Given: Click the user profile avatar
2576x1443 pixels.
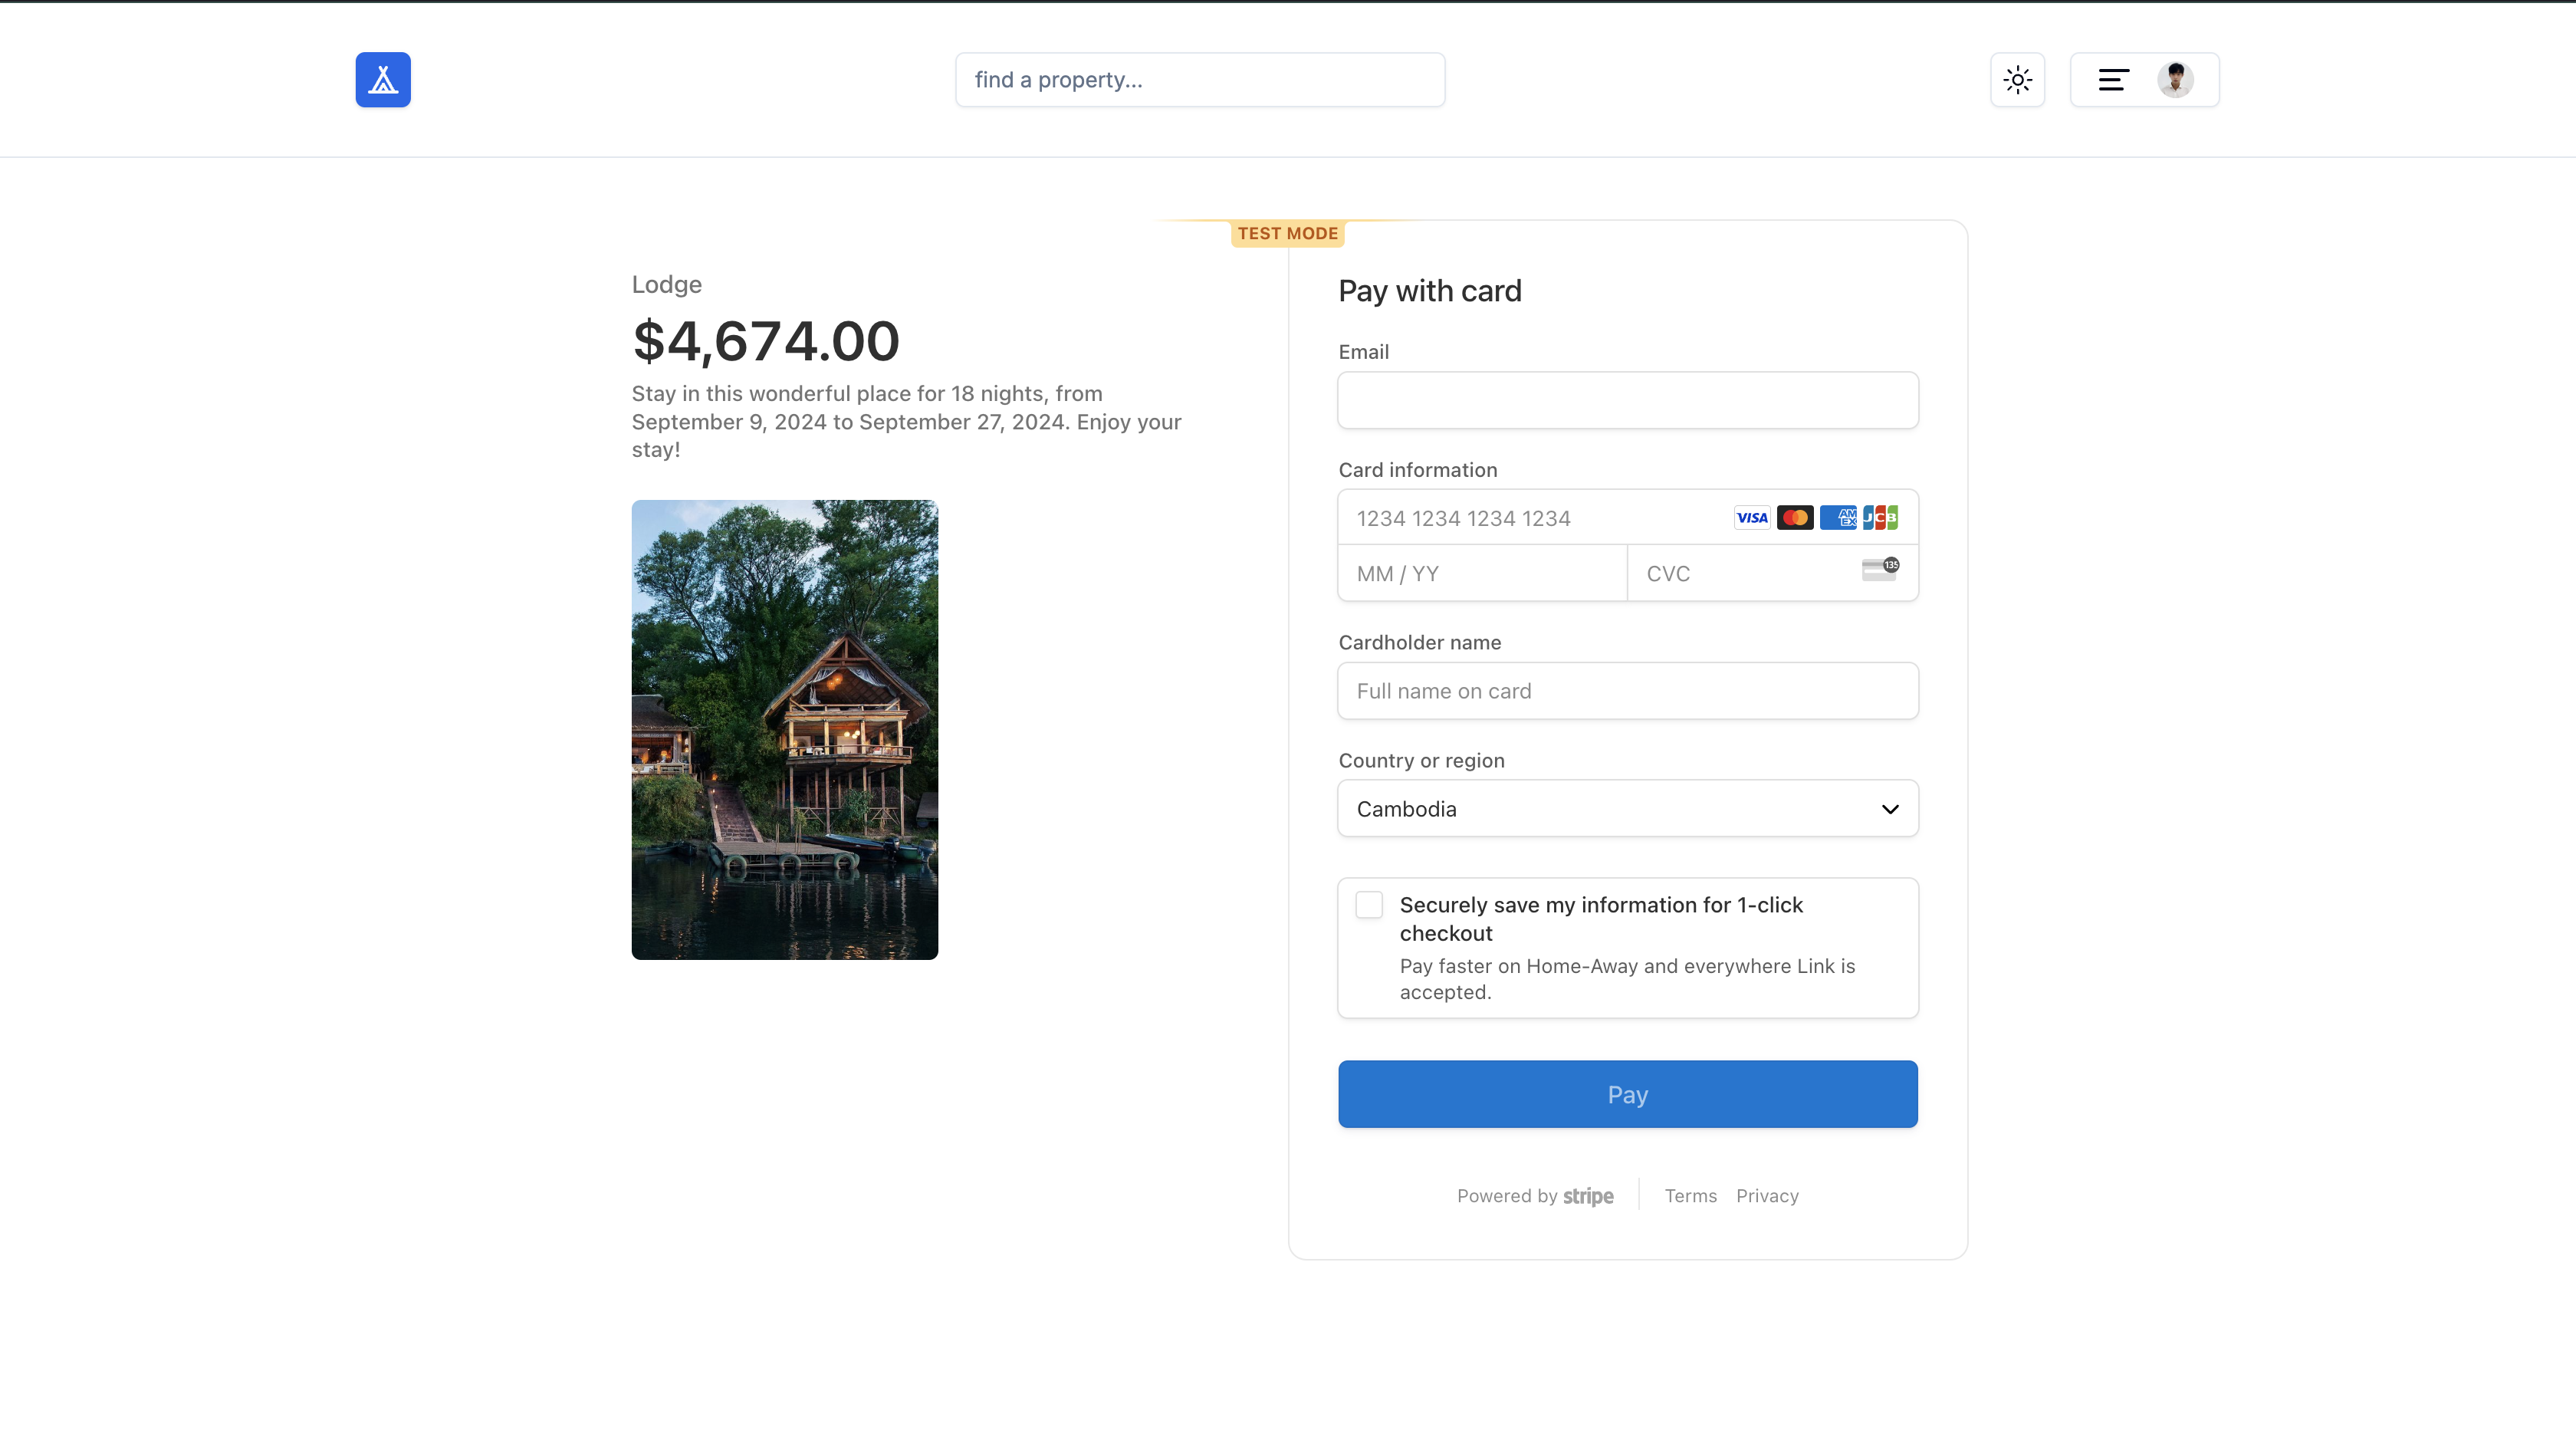Looking at the screenshot, I should pyautogui.click(x=2175, y=80).
